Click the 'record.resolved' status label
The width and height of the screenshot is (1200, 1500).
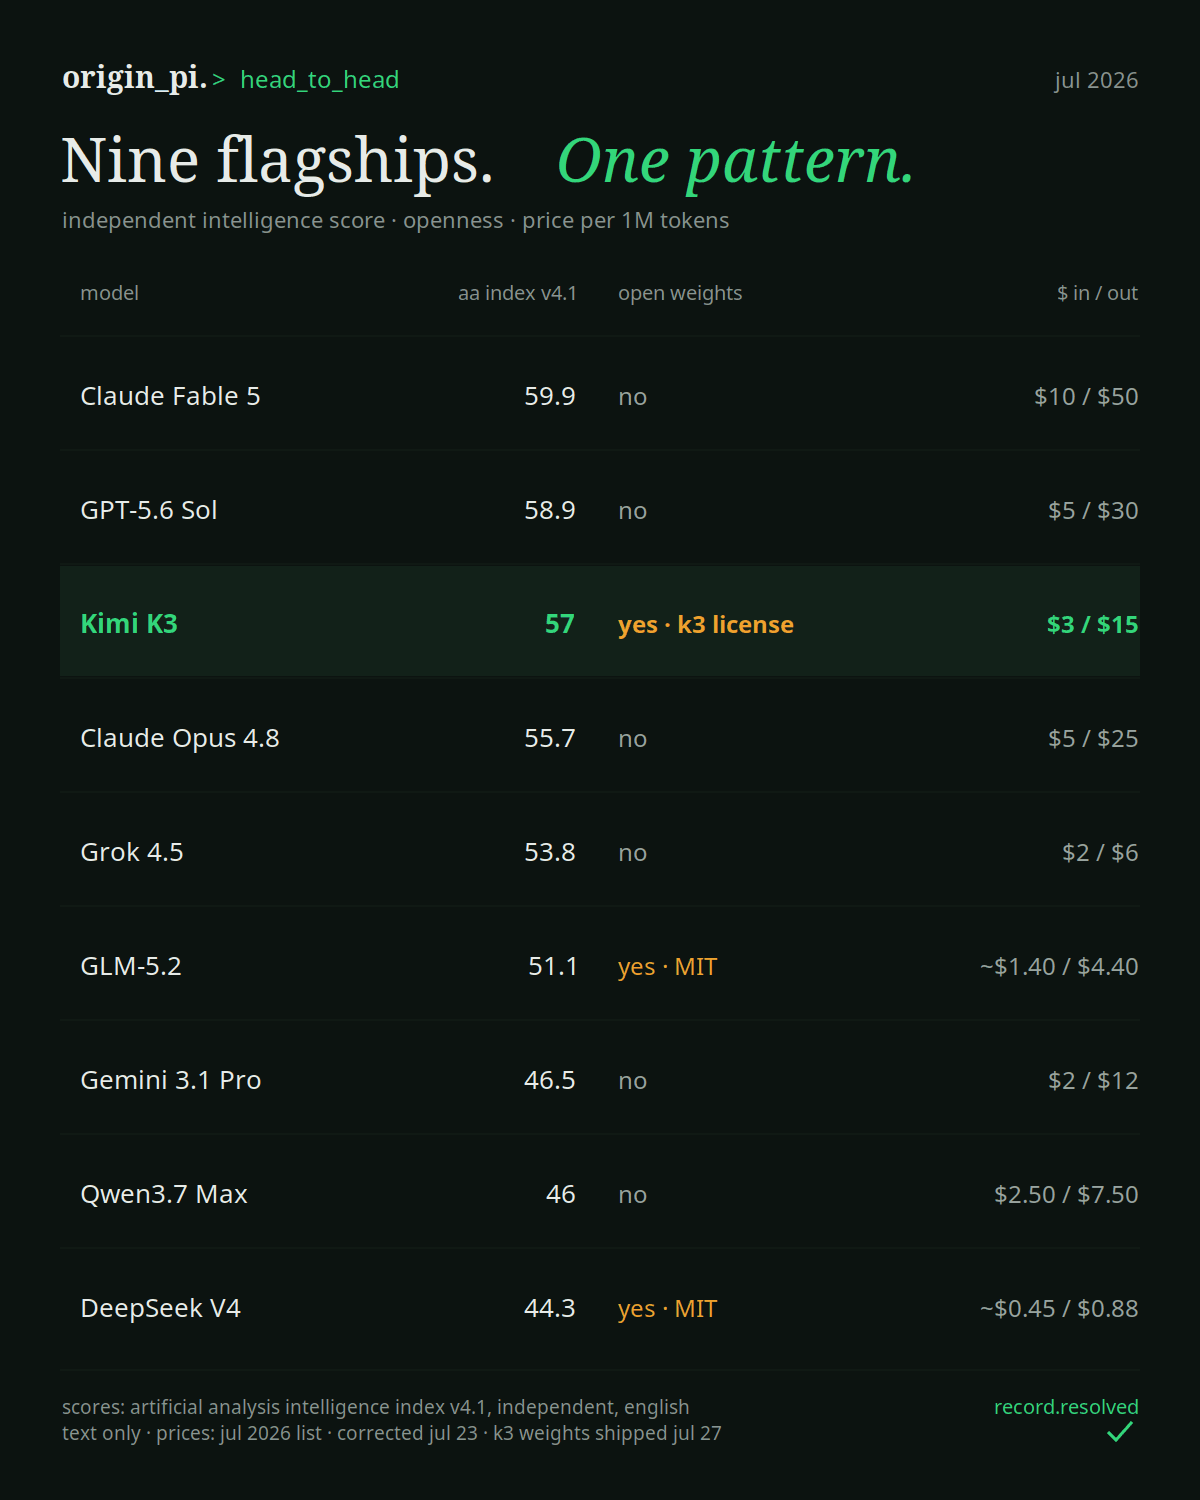[1066, 1407]
